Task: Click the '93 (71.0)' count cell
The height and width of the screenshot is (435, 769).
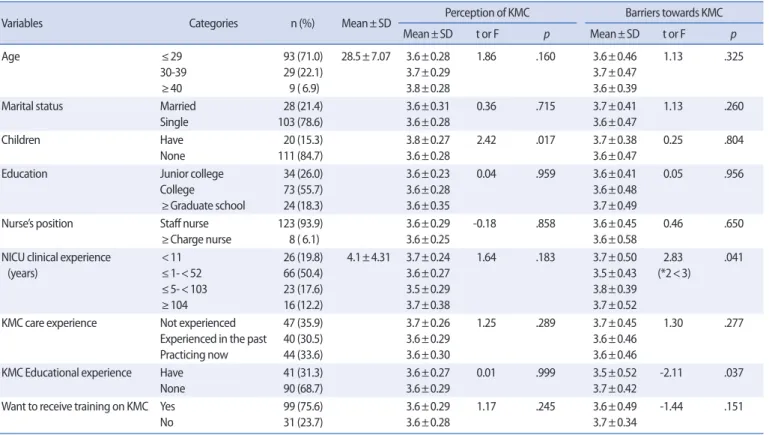Action: point(303,57)
